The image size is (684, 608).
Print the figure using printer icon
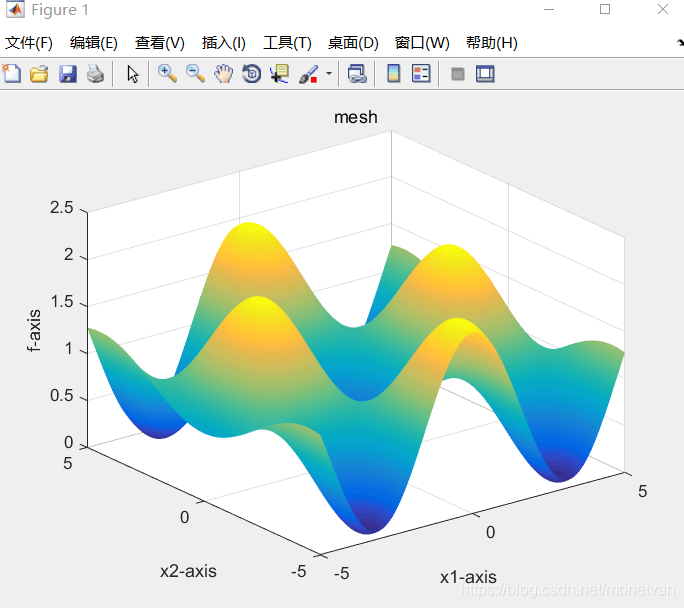96,74
